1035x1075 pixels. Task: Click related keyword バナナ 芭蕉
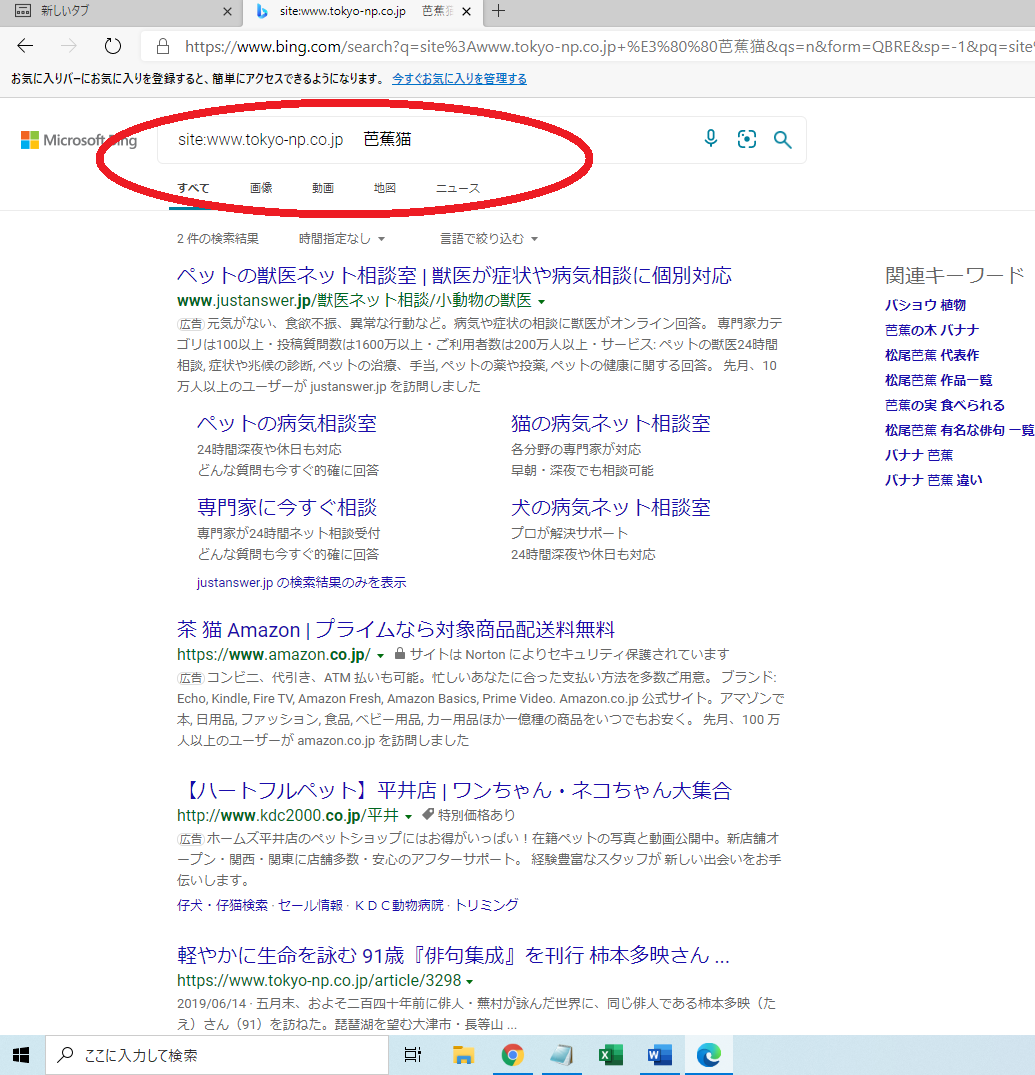(919, 455)
